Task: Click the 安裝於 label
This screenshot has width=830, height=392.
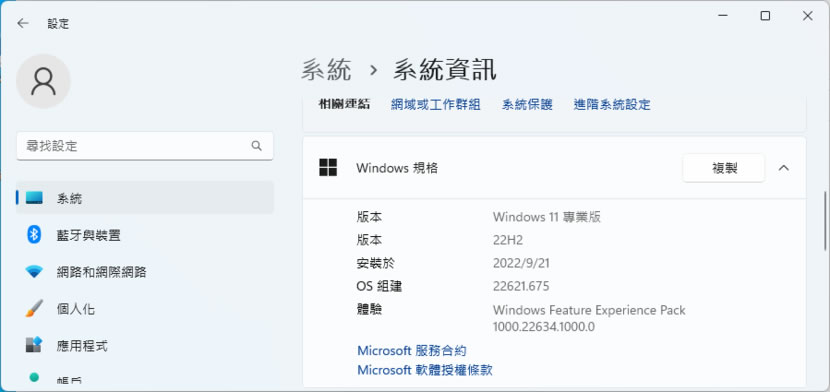Action: coord(376,263)
